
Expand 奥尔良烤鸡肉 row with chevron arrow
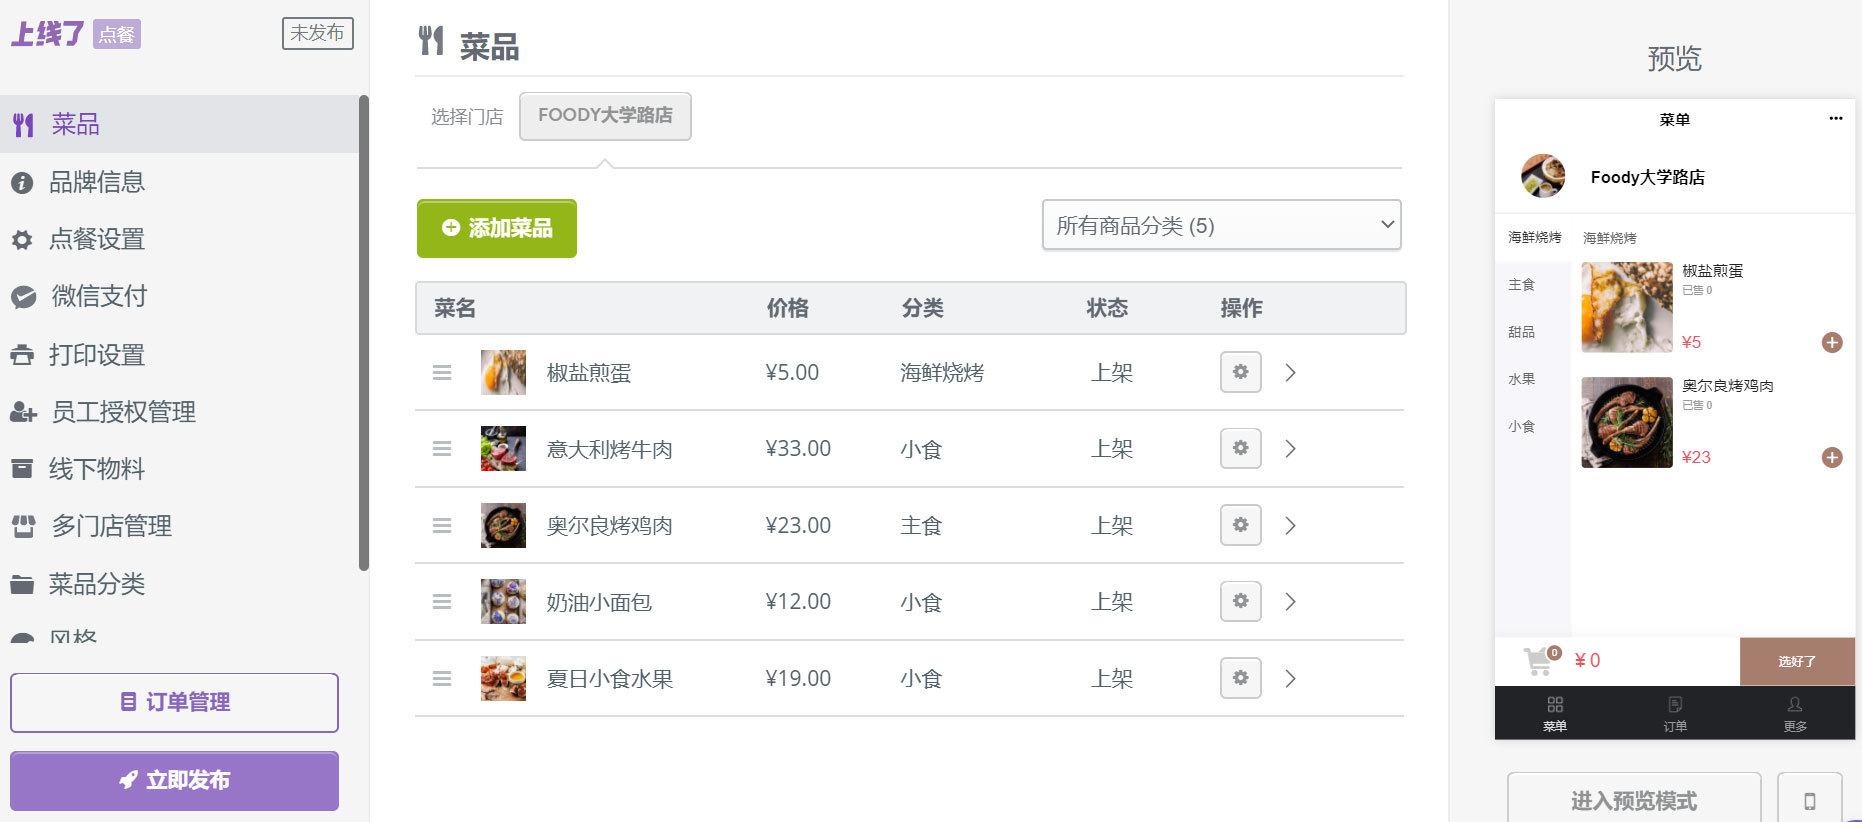pyautogui.click(x=1290, y=525)
